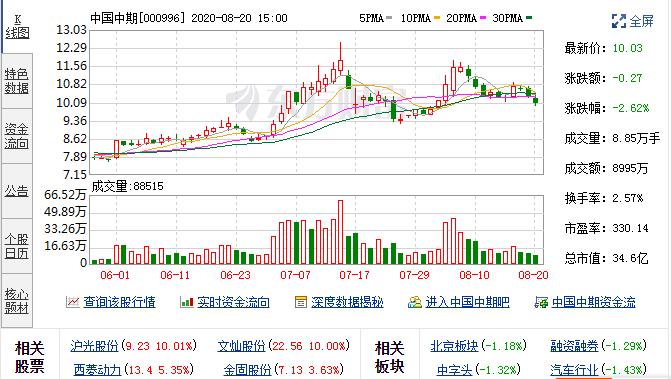Click the 查询该股行情 chart icon
This screenshot has height=379, width=671.
73,302
